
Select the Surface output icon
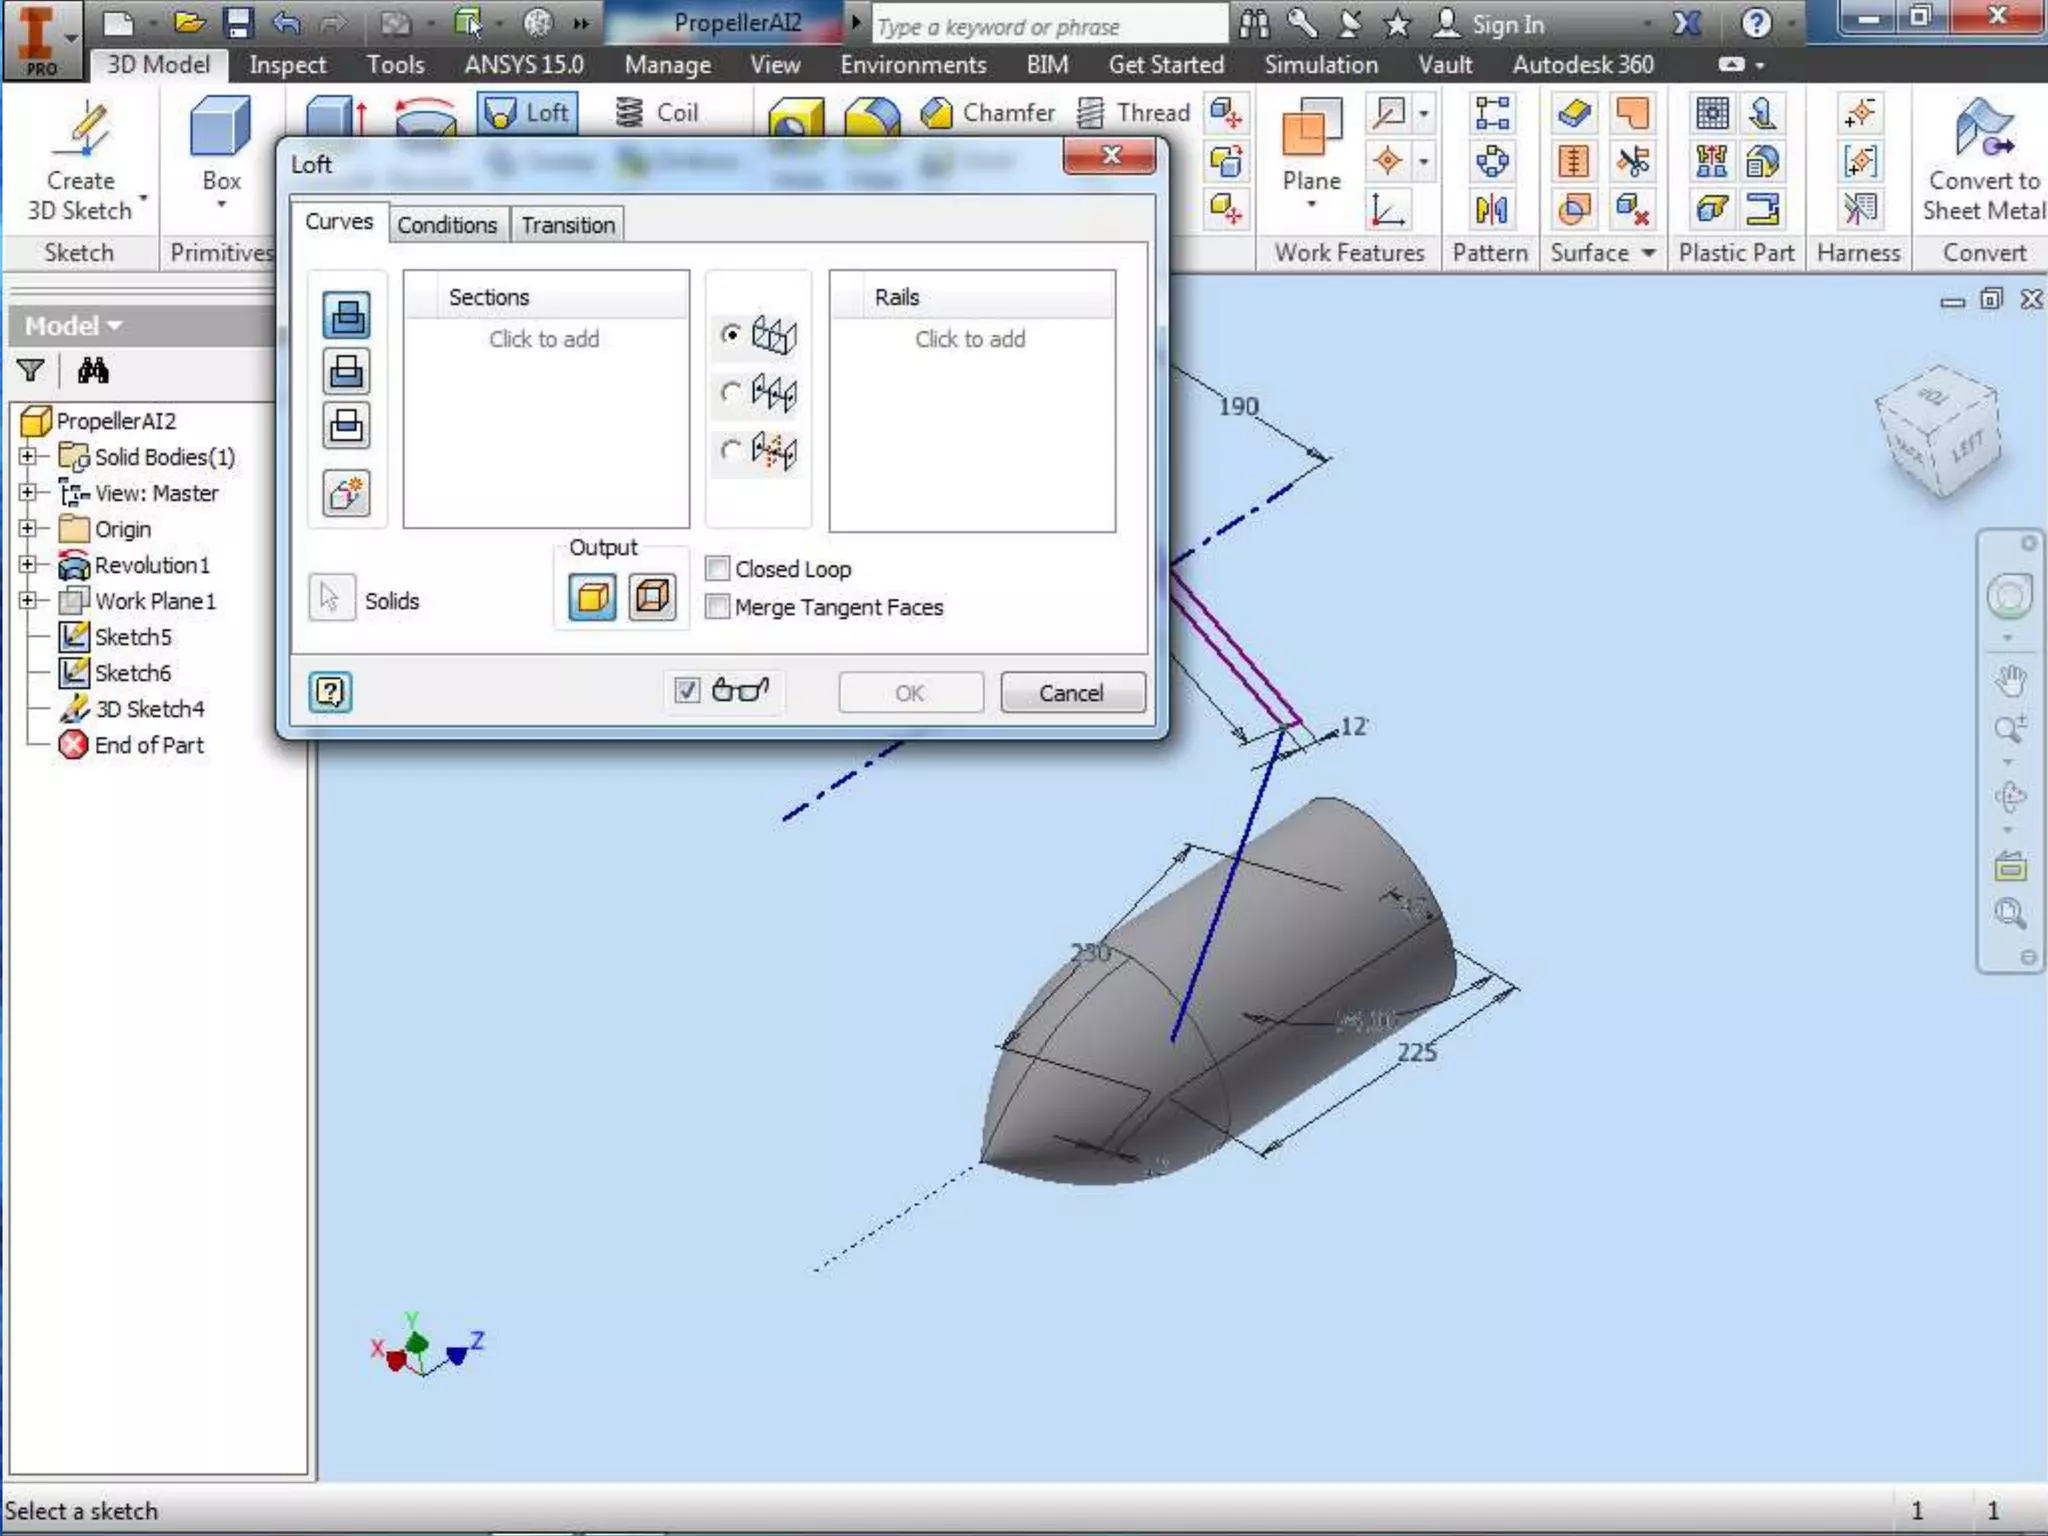coord(652,598)
